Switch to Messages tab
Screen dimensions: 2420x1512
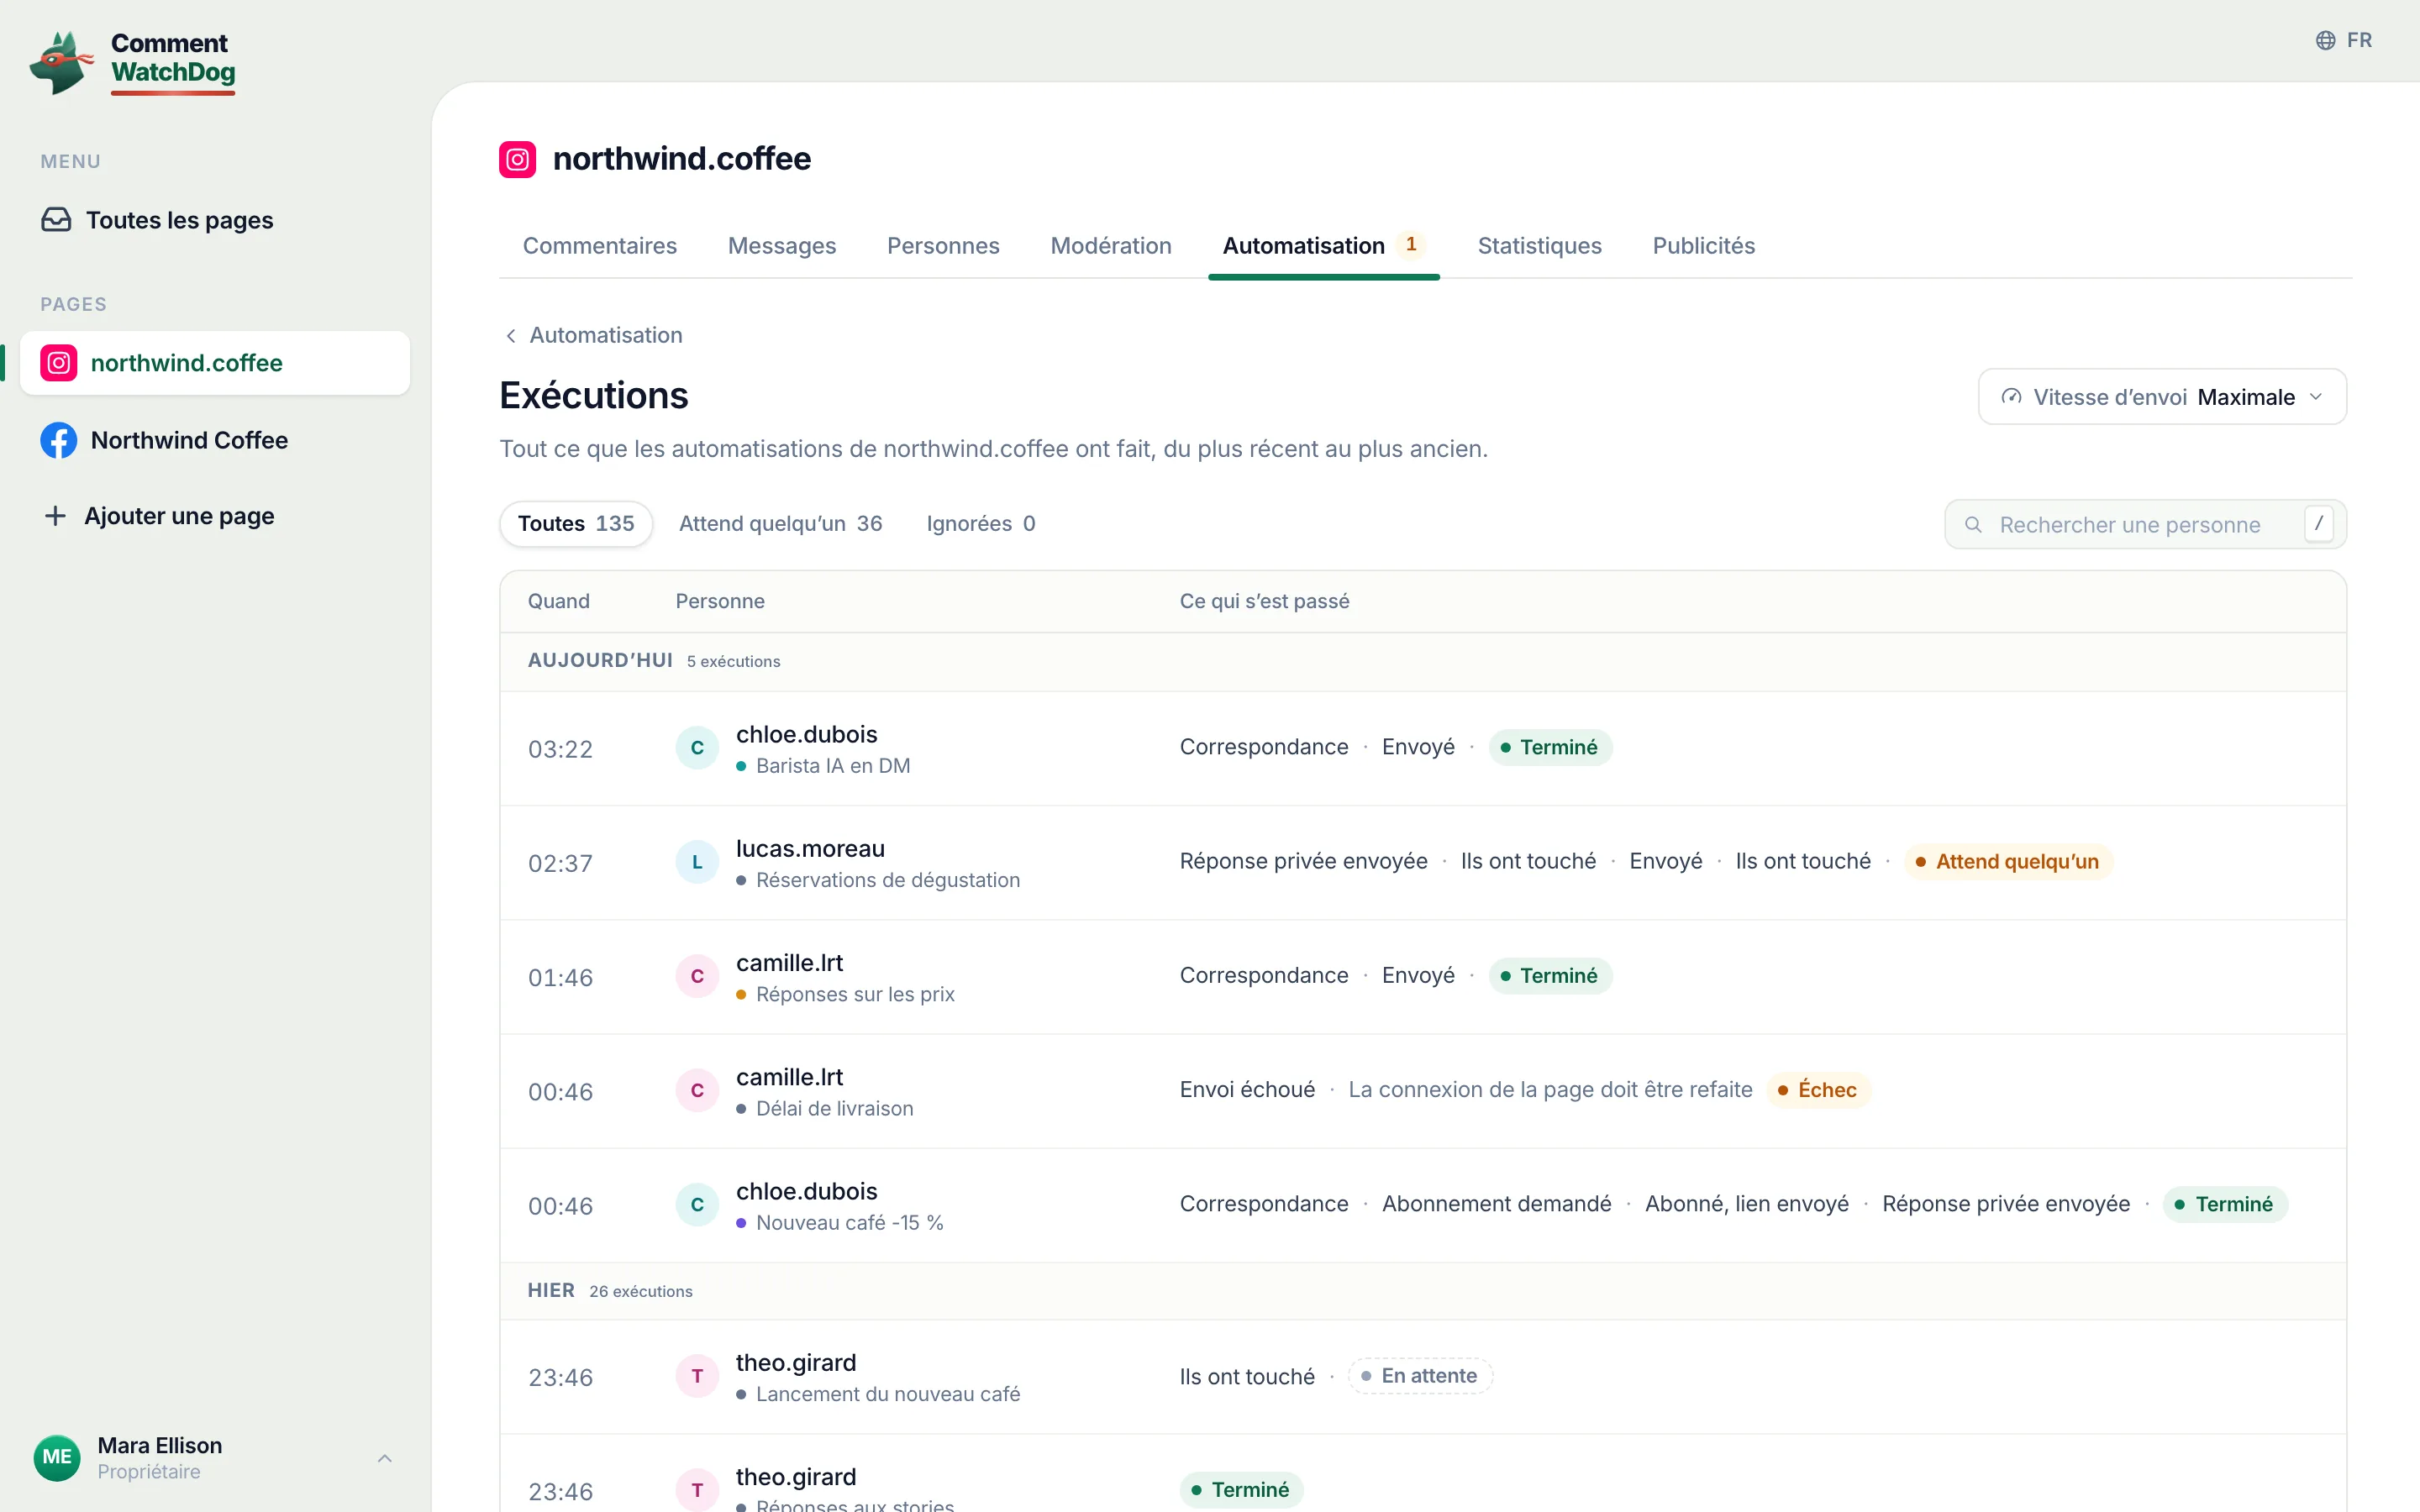(x=782, y=246)
